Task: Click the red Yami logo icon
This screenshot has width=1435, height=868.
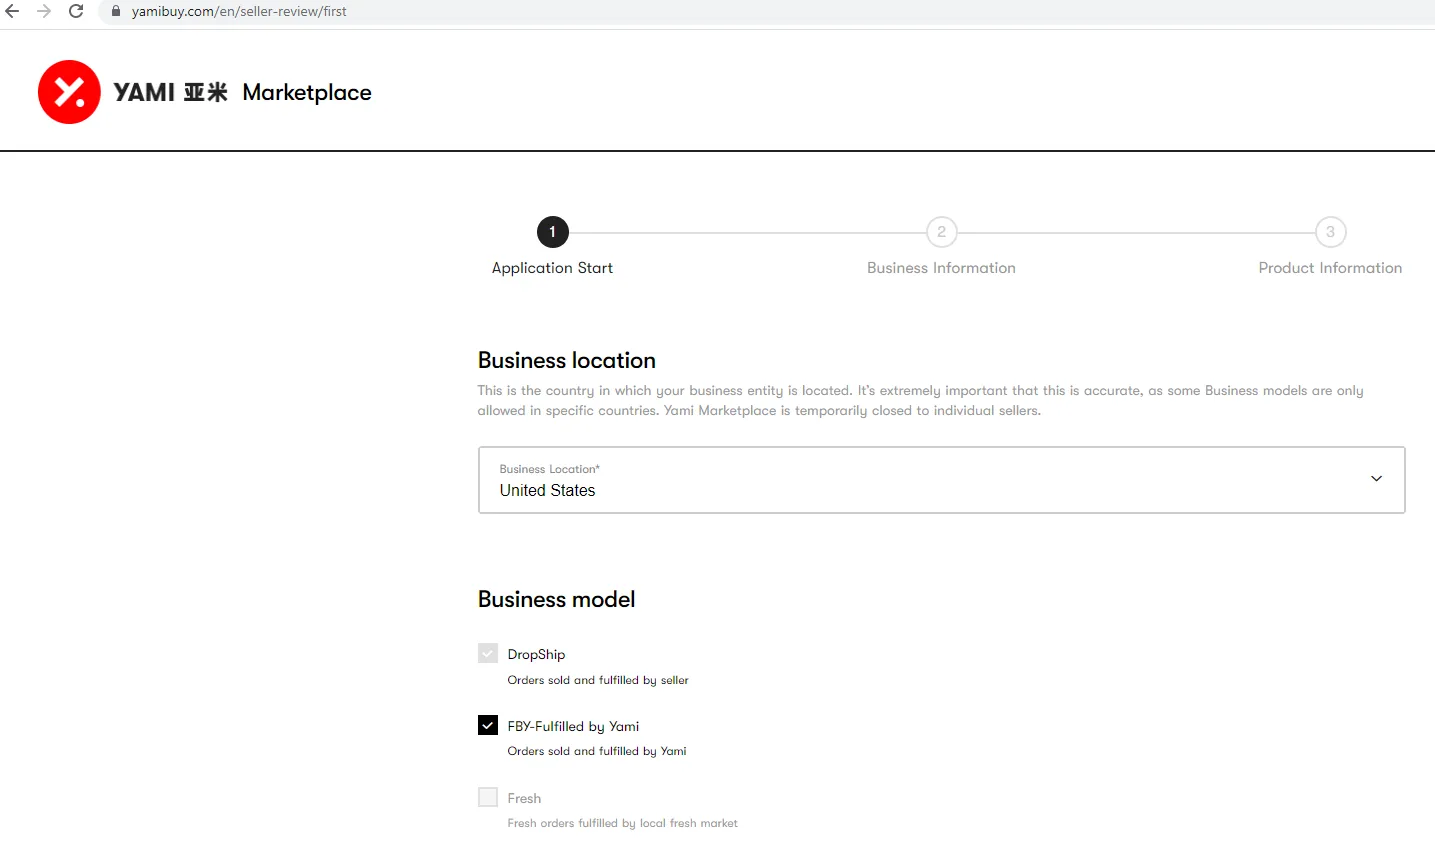Action: pyautogui.click(x=69, y=92)
